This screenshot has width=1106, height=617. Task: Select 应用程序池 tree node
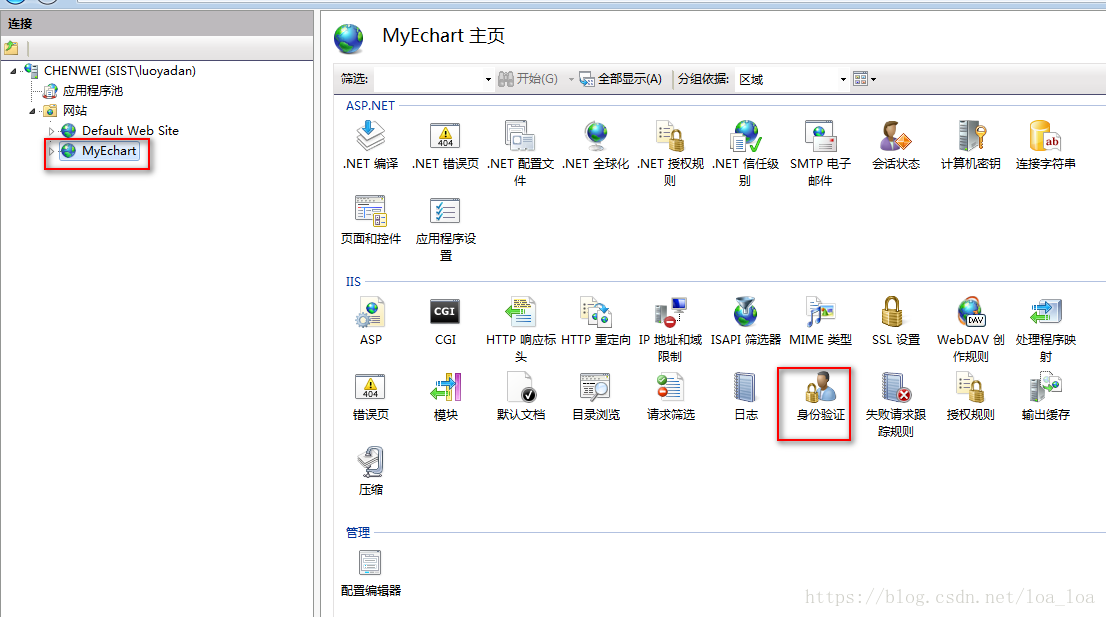92,90
